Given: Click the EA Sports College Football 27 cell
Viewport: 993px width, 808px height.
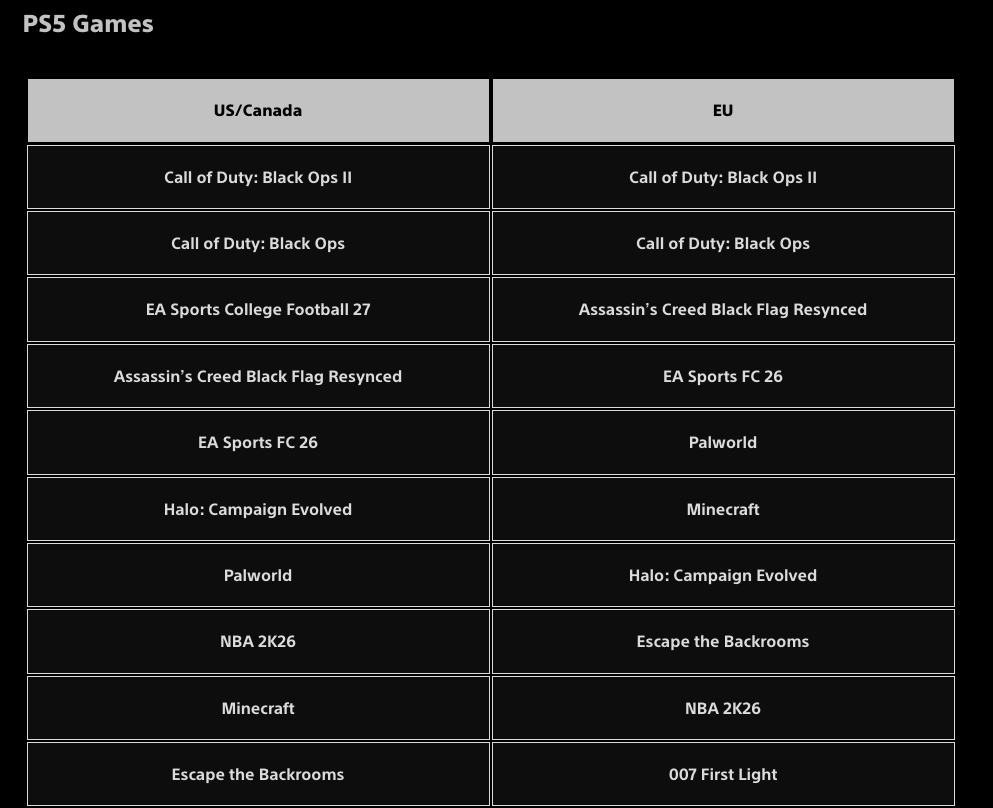Looking at the screenshot, I should pyautogui.click(x=258, y=310).
